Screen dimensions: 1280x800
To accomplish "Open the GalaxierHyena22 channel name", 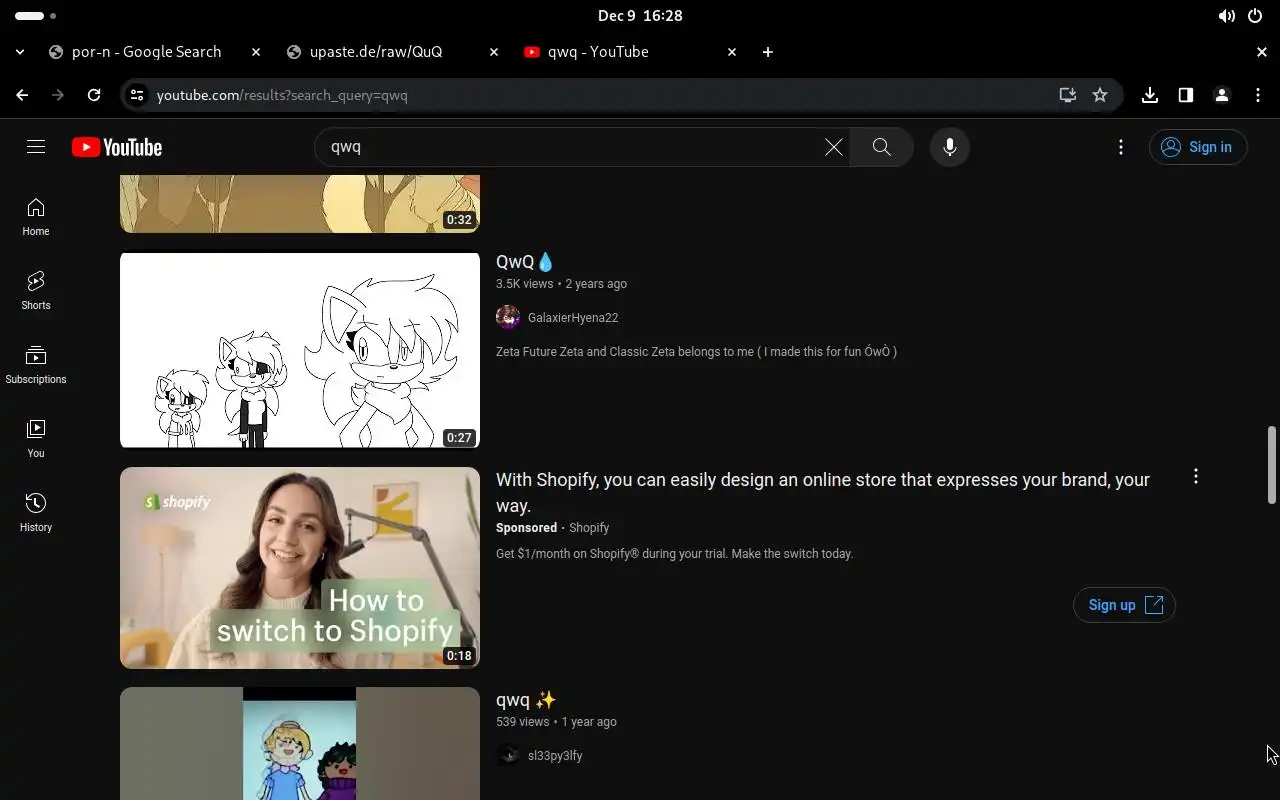I will click(x=573, y=318).
